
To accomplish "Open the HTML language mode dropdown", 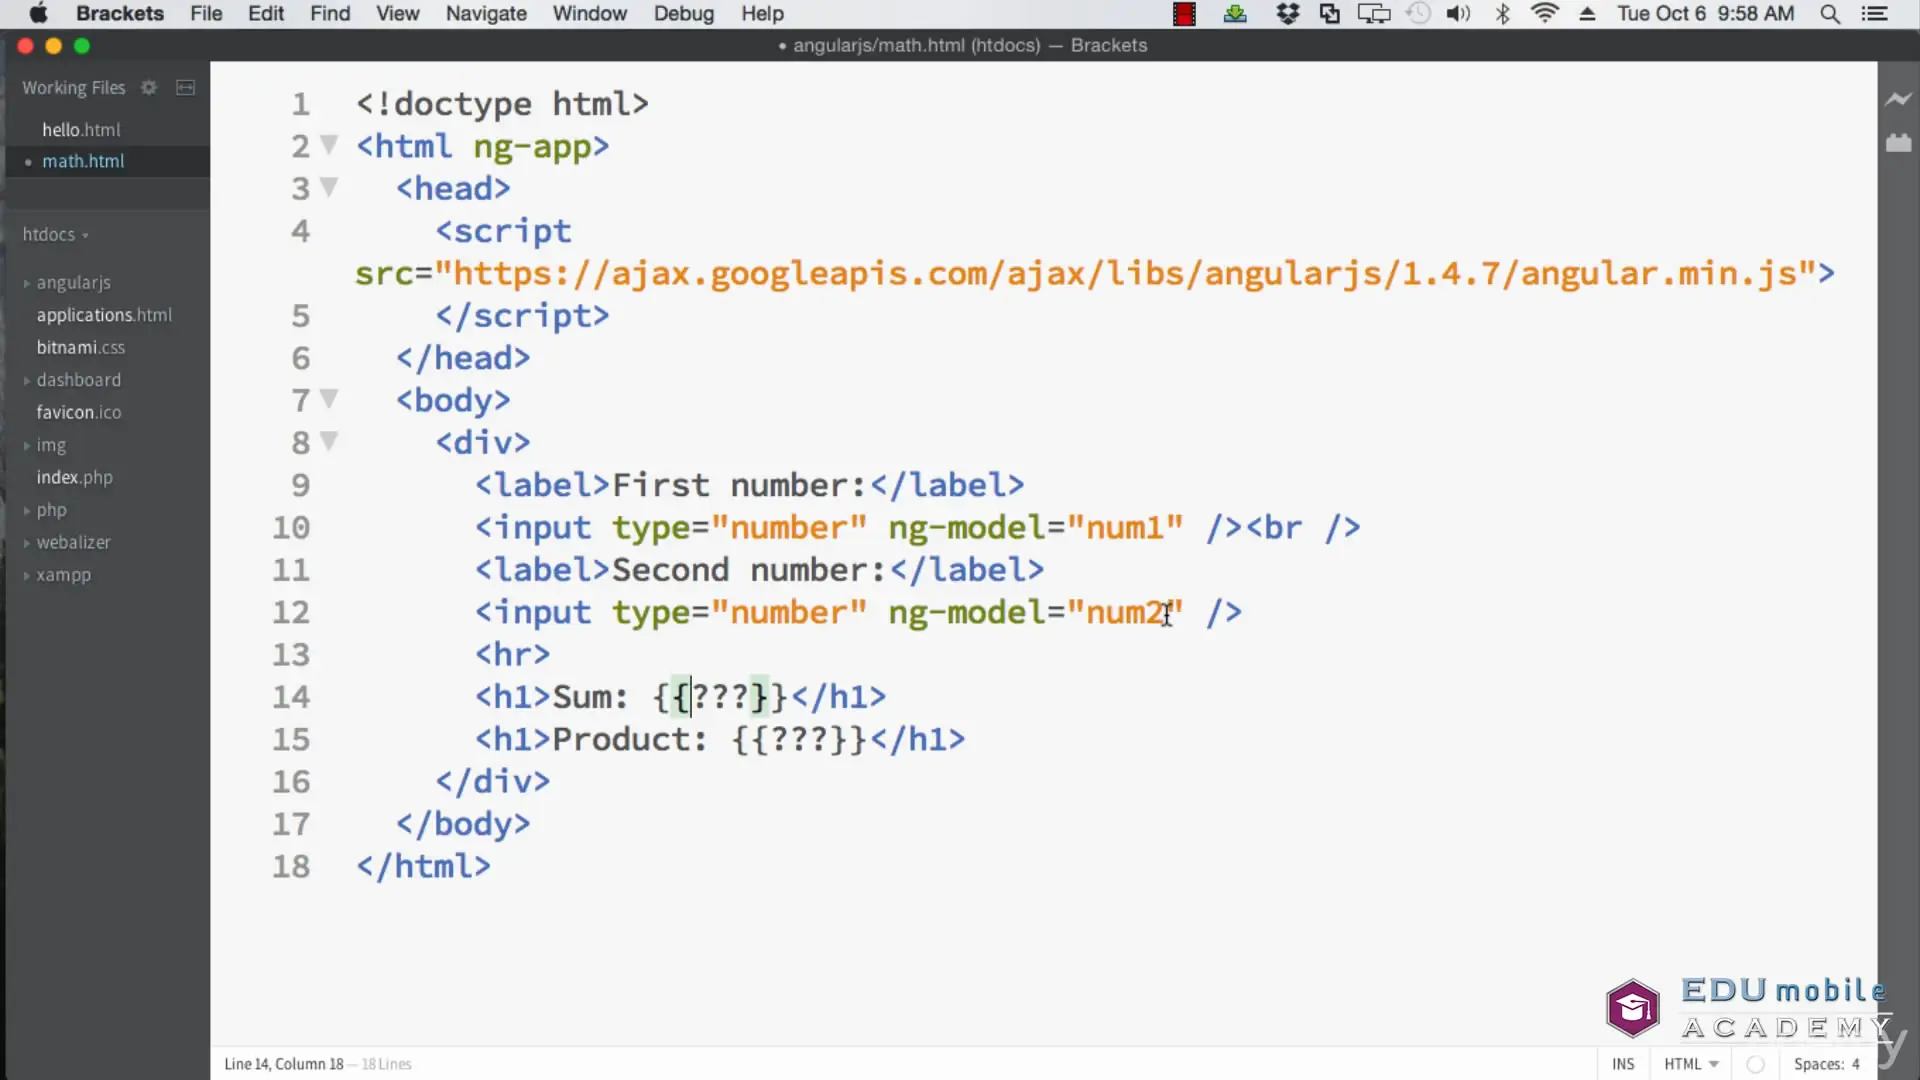I will point(1690,1064).
